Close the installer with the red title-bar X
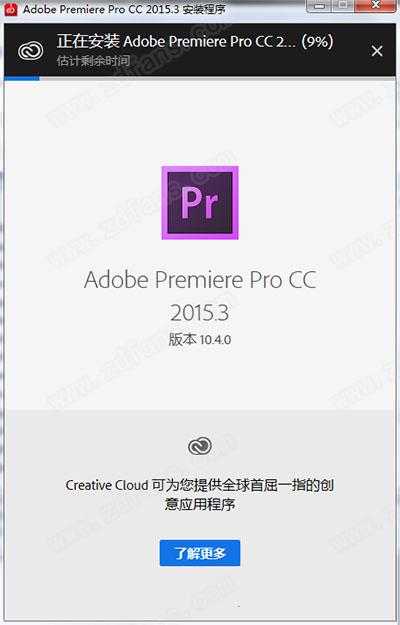 tap(376, 6)
